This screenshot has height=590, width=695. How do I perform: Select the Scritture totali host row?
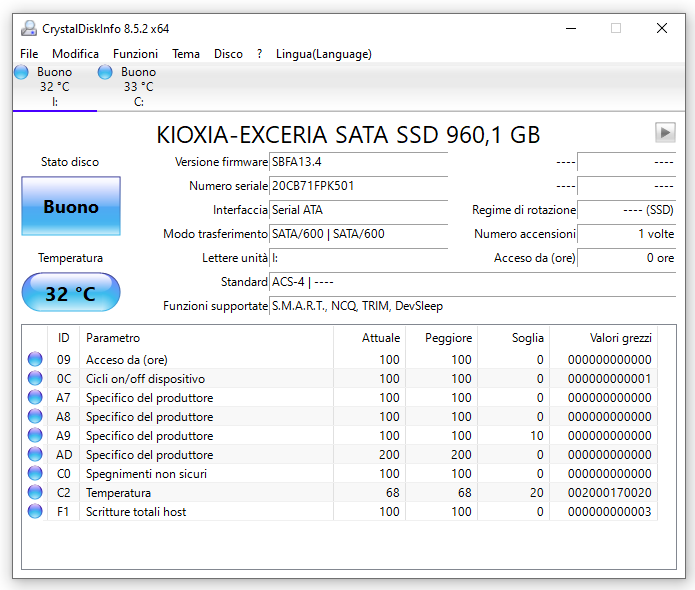tap(340, 512)
